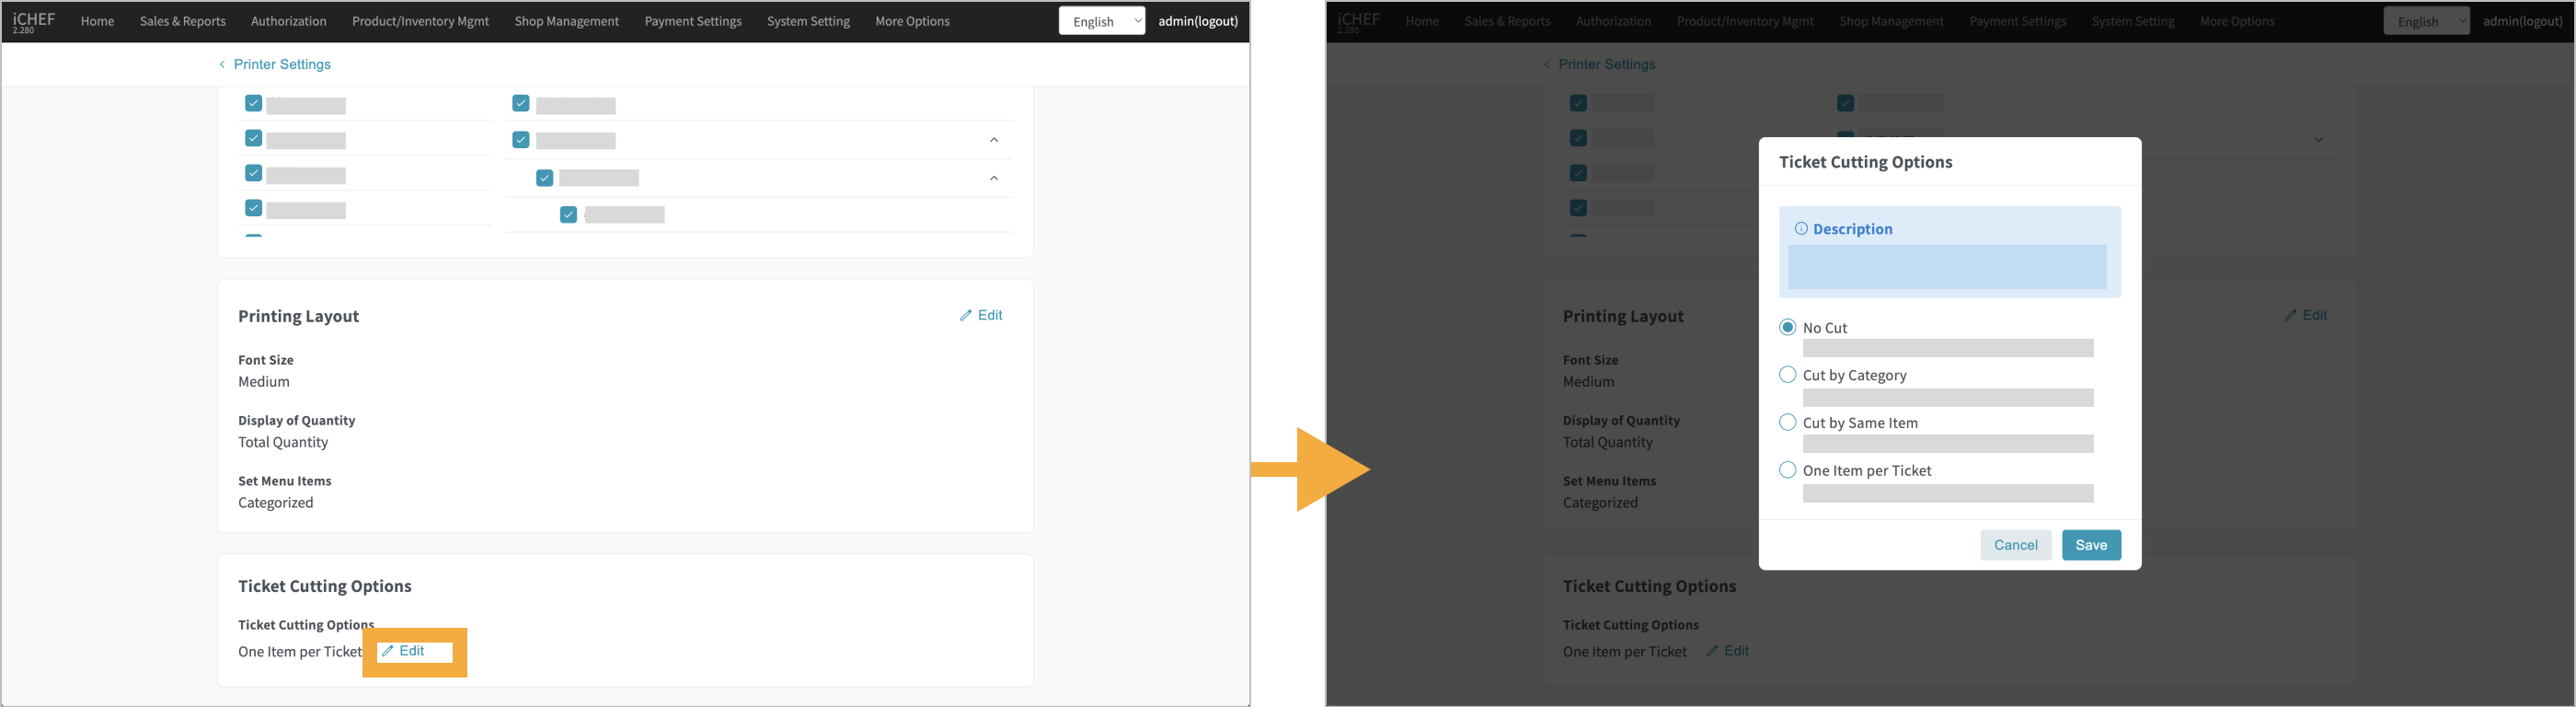The height and width of the screenshot is (707, 2576).
Task: Click back chevron before Printer Settings, left screenshot
Action: [222, 65]
